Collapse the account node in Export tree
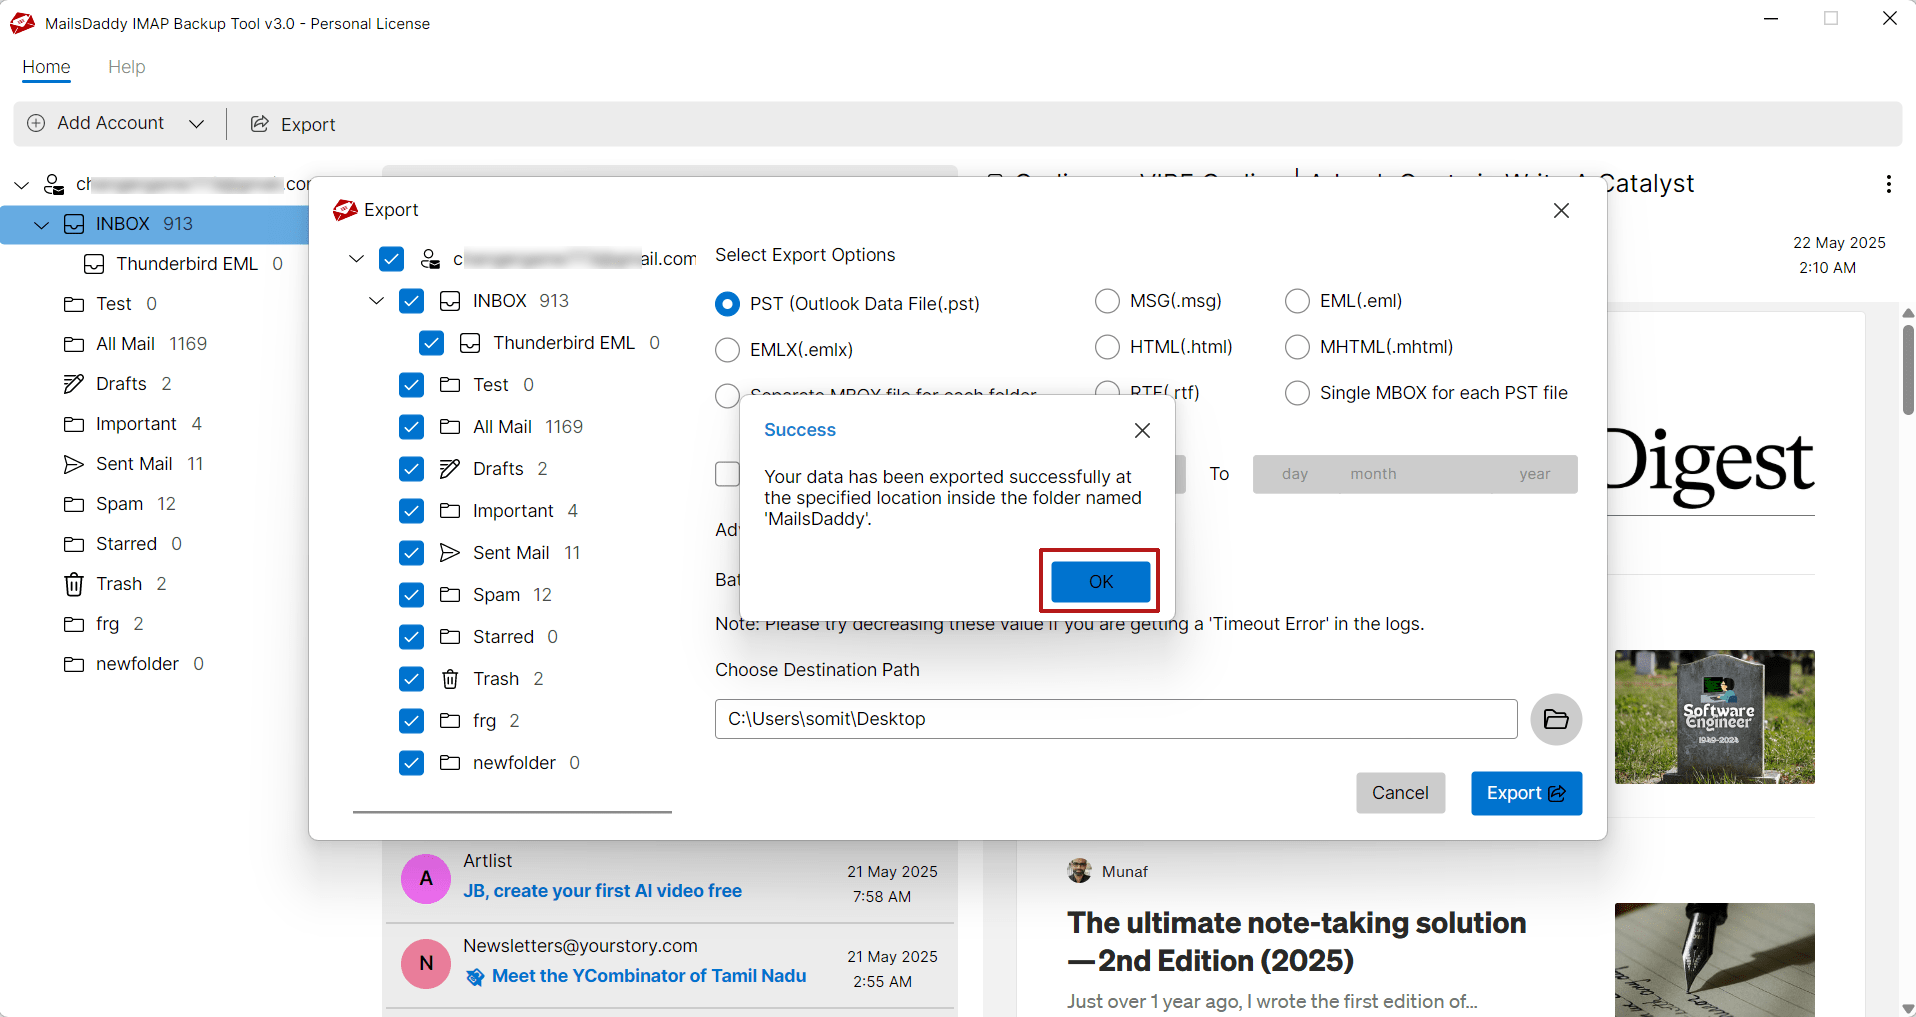Screen dimensions: 1916x1017 point(356,259)
